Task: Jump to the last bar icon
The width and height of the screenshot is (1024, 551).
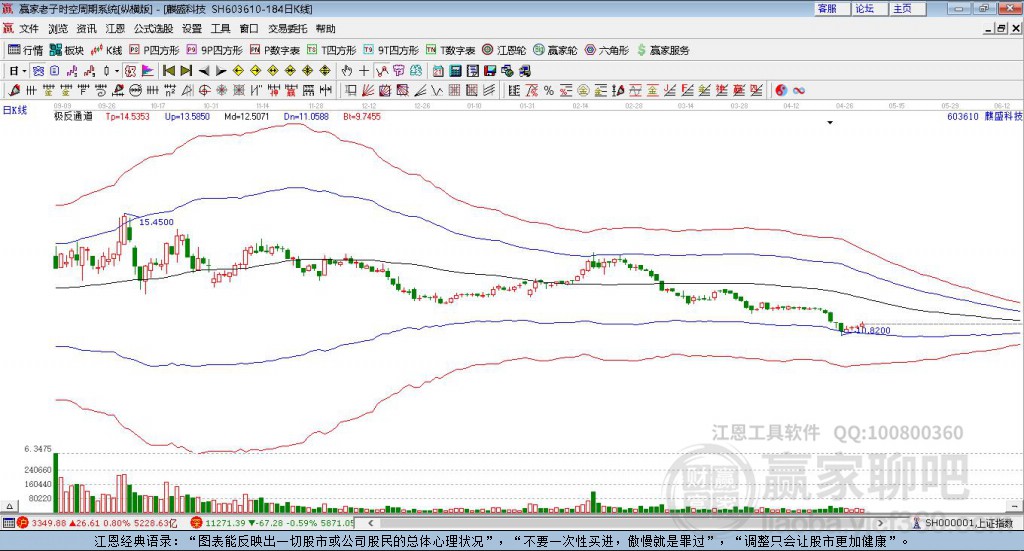Action: click(186, 71)
